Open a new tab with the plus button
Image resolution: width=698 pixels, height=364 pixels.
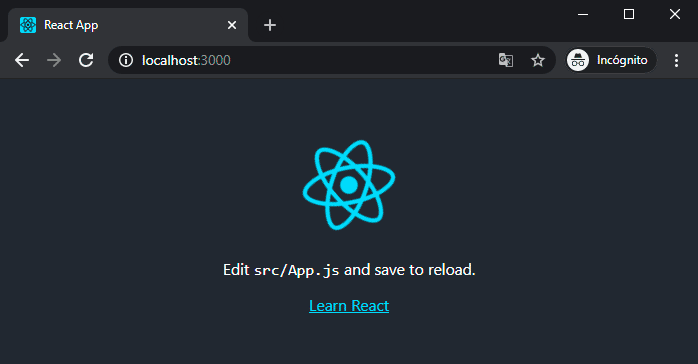(270, 25)
